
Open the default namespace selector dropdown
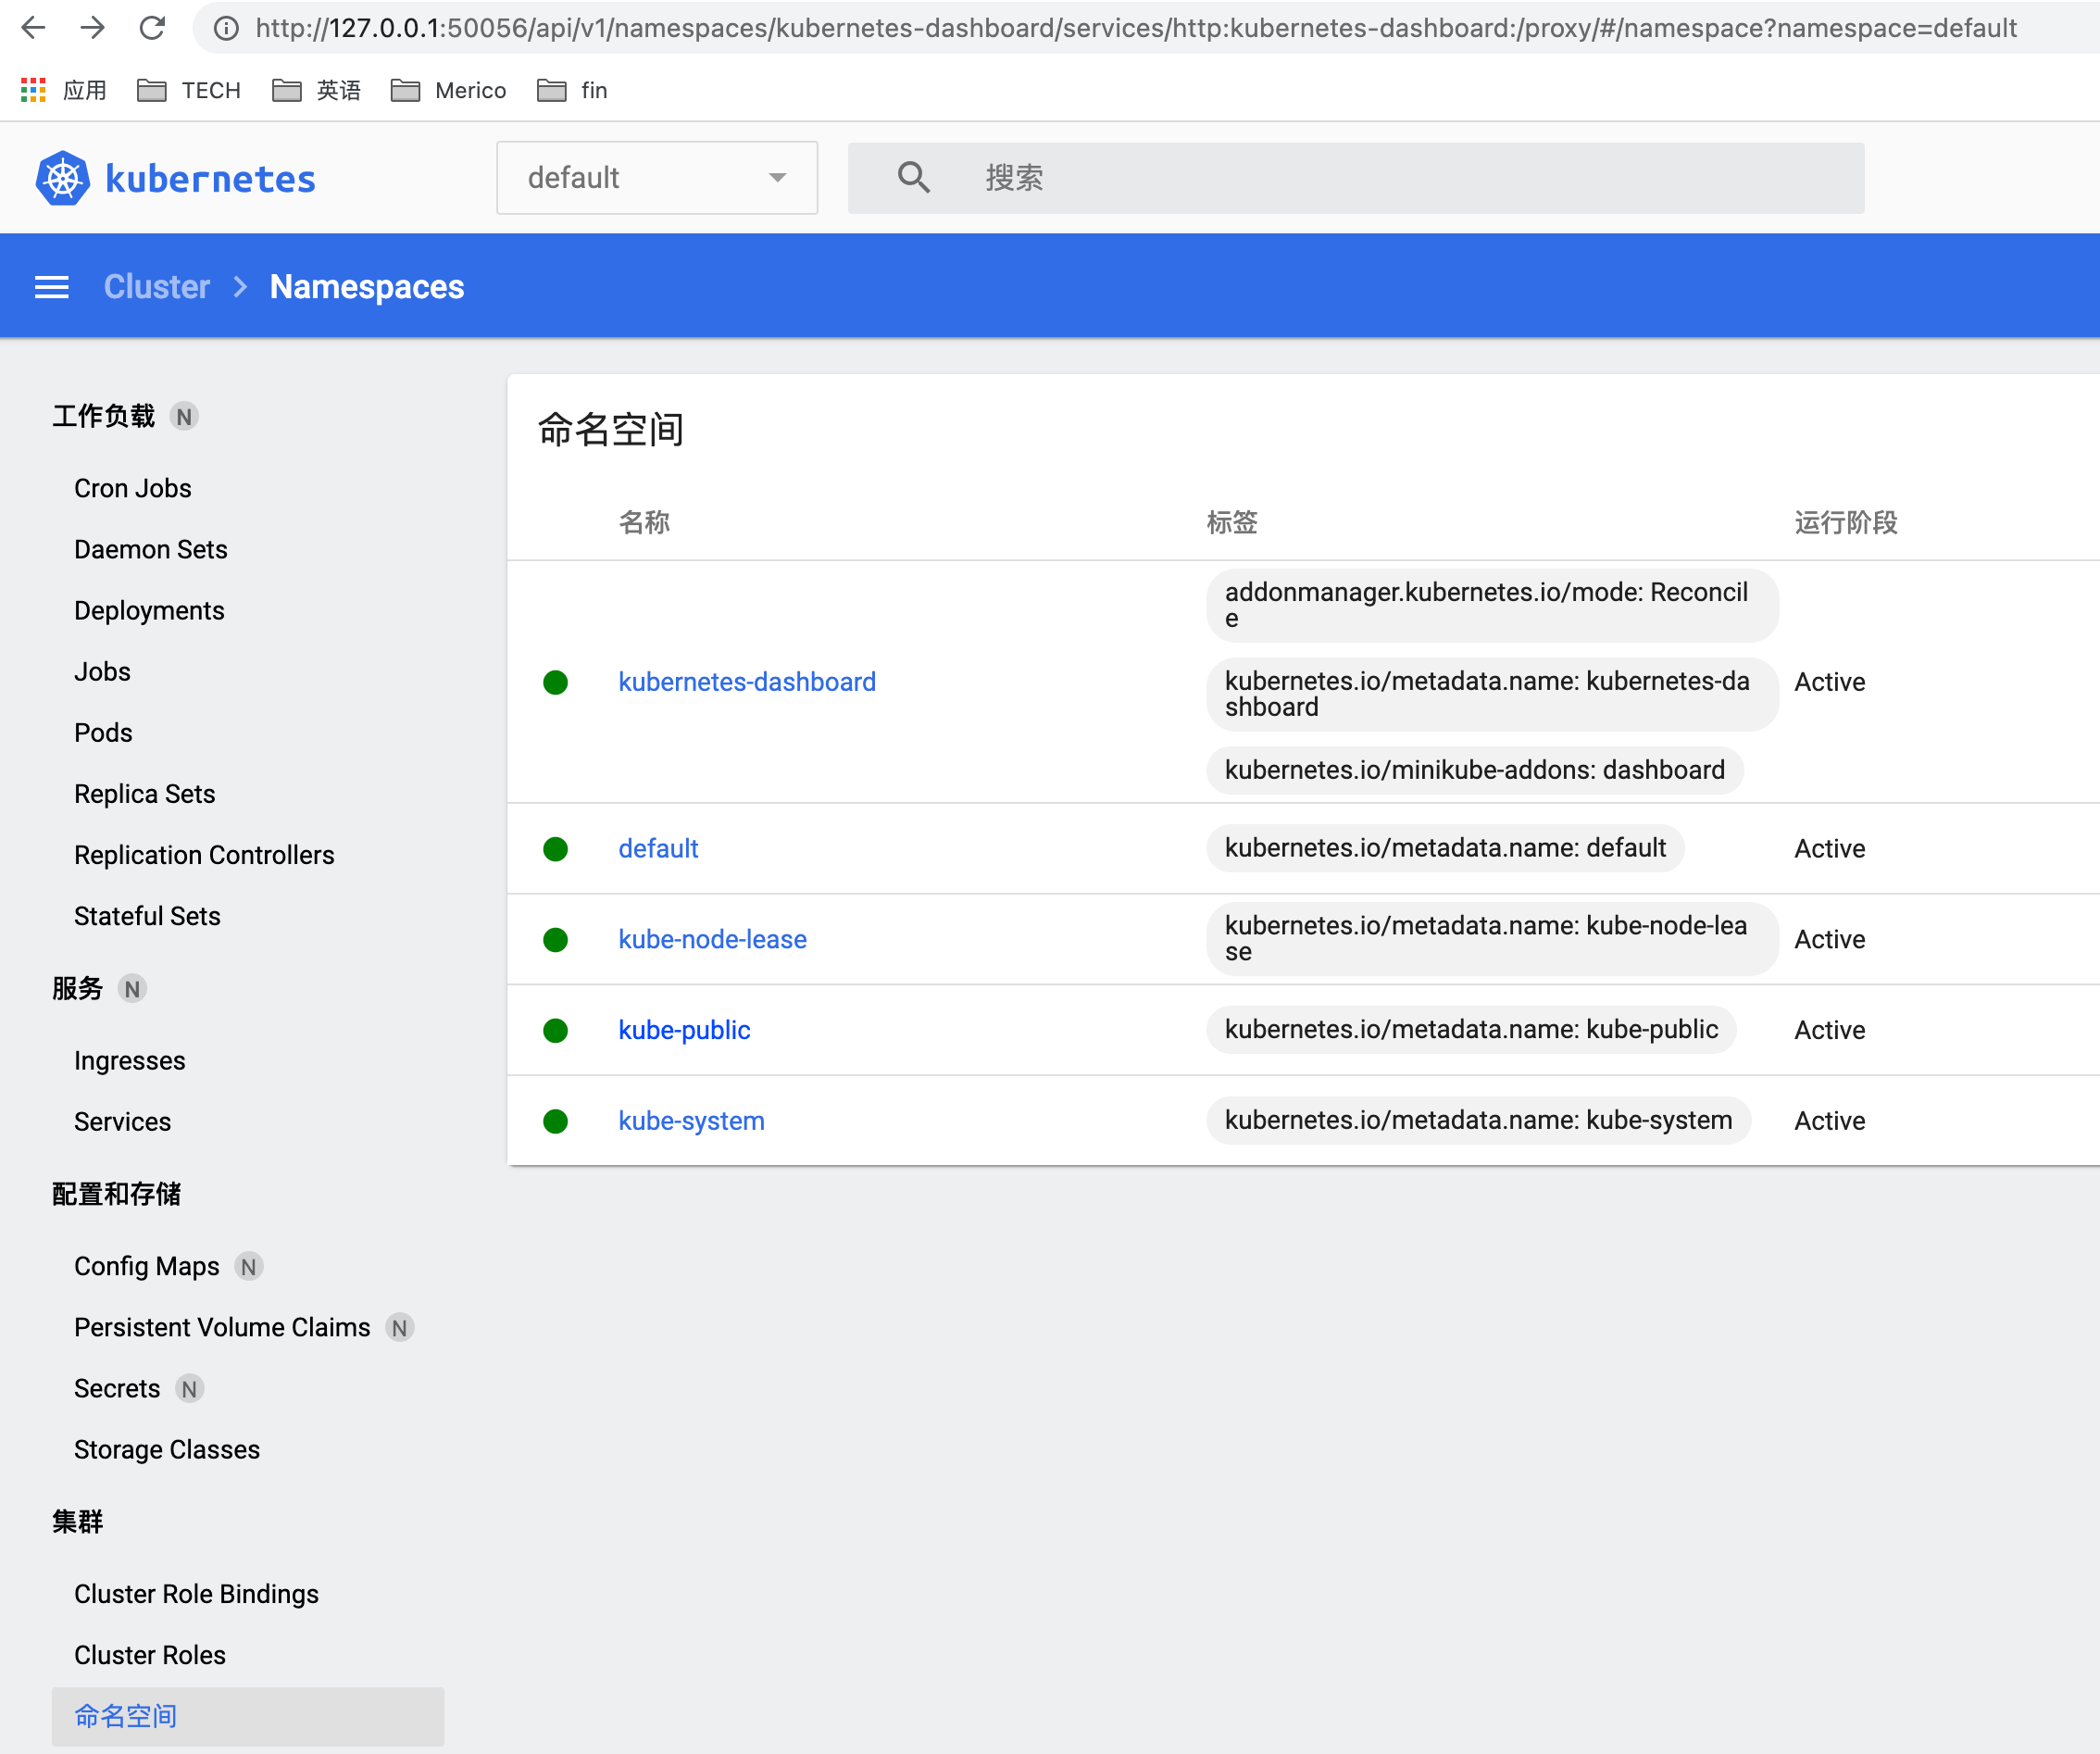[656, 178]
